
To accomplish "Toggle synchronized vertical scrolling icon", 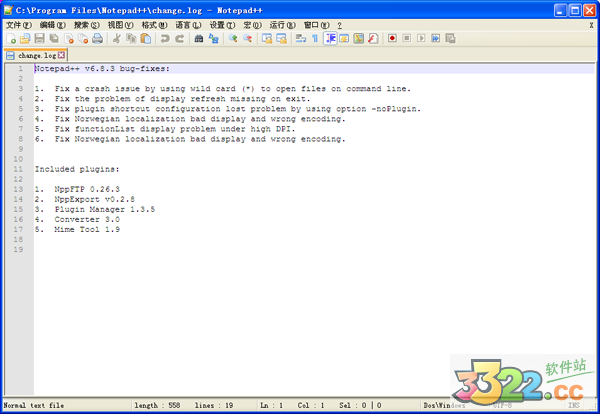I will click(x=267, y=39).
